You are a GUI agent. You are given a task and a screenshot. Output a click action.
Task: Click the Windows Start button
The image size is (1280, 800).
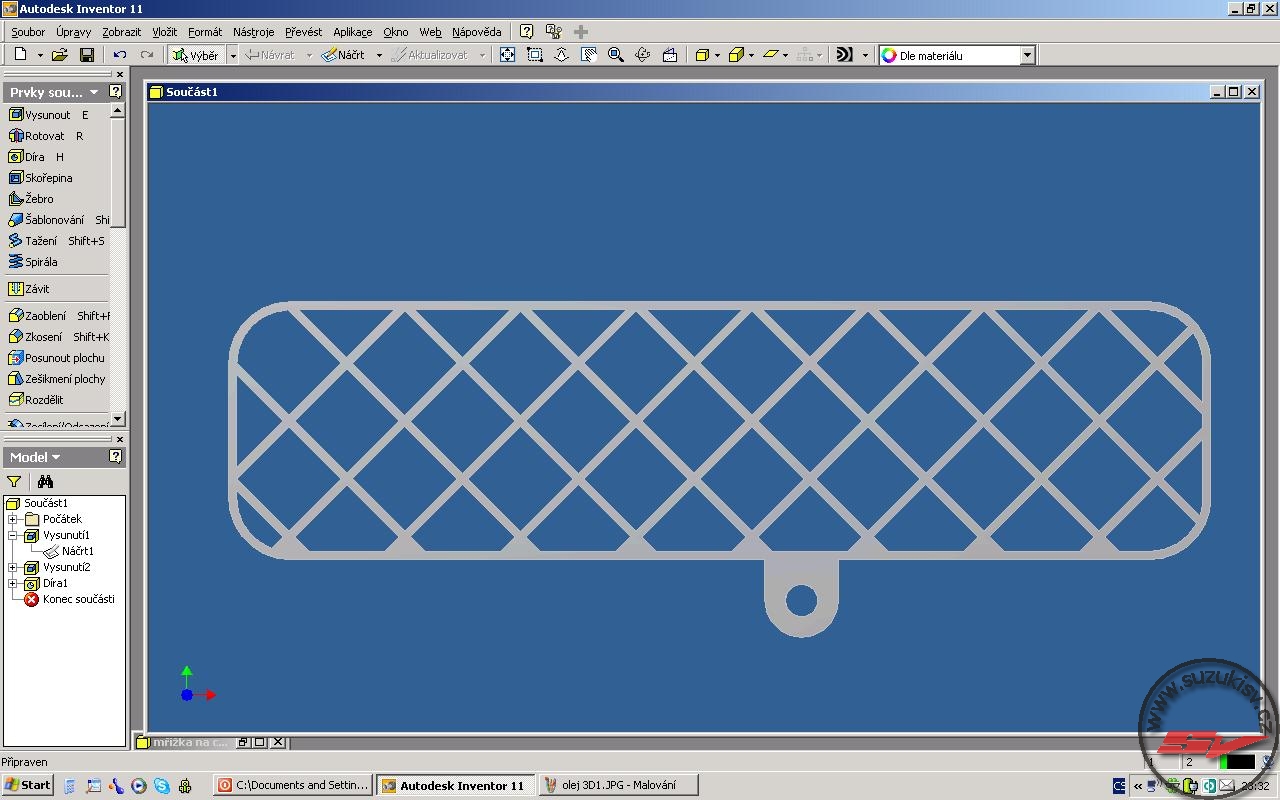coord(27,785)
